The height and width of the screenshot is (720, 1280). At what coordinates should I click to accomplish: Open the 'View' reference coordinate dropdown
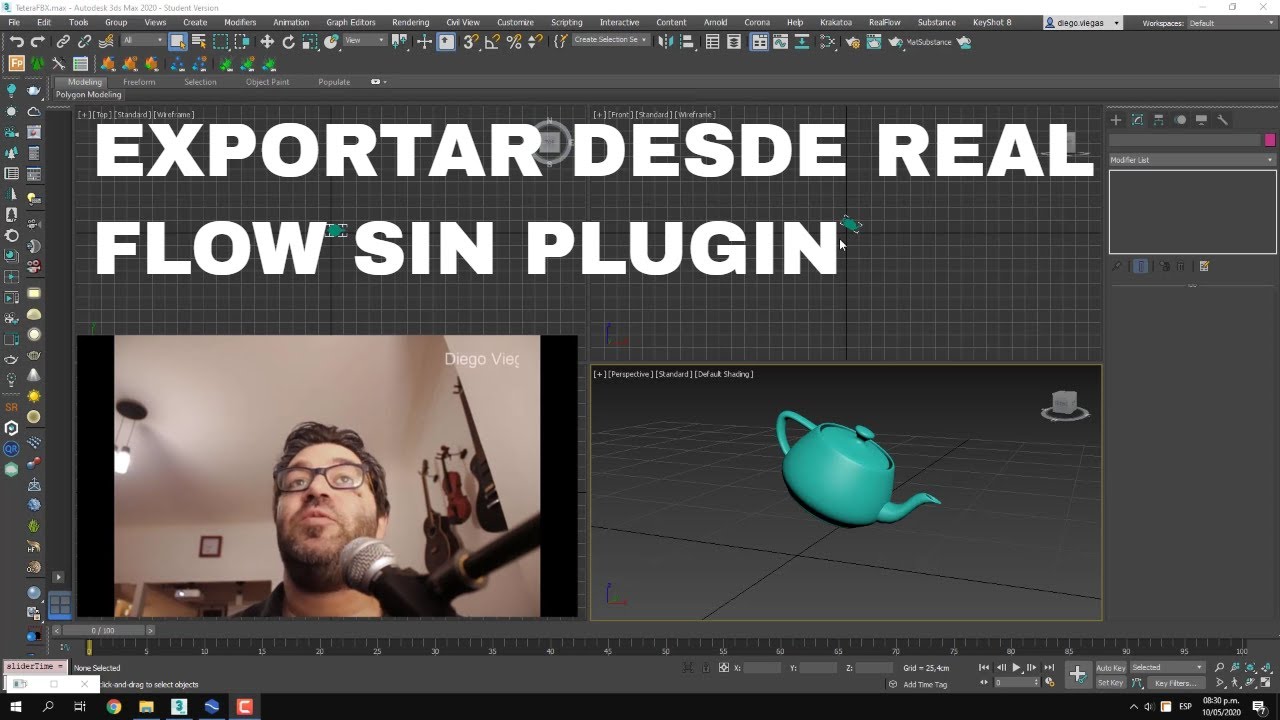365,40
